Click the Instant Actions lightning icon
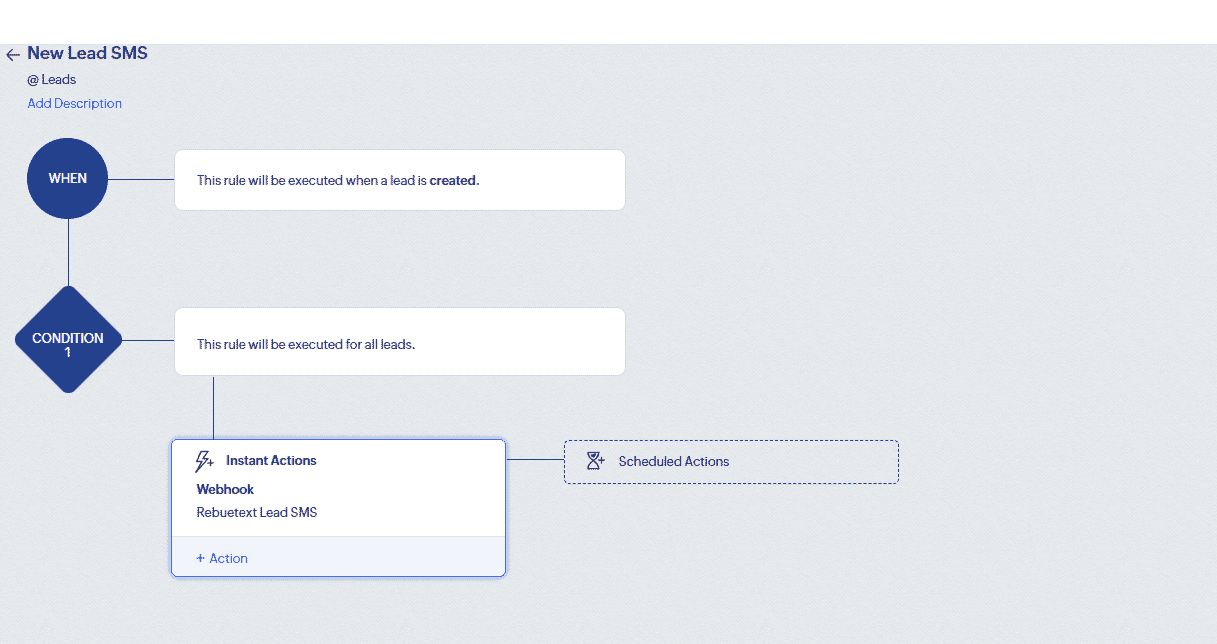 pyautogui.click(x=204, y=461)
